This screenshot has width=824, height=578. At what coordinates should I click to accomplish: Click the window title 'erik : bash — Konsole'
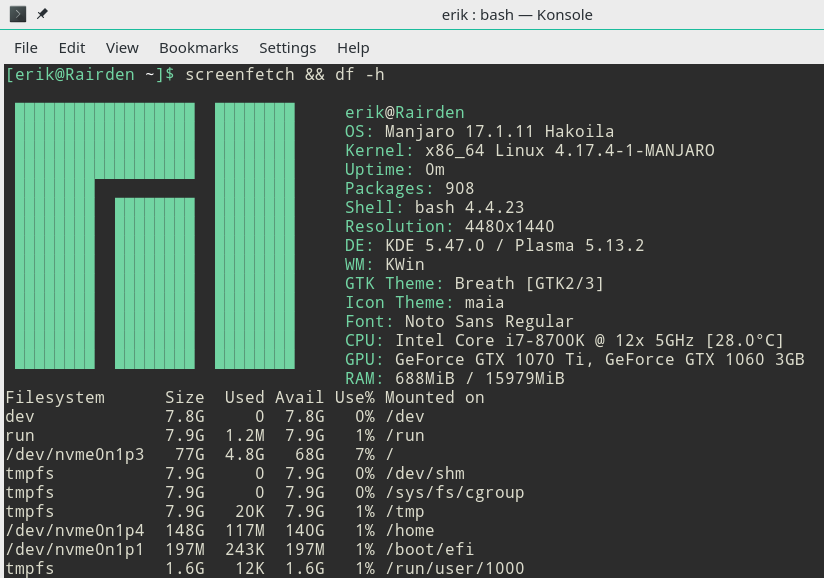coord(517,15)
